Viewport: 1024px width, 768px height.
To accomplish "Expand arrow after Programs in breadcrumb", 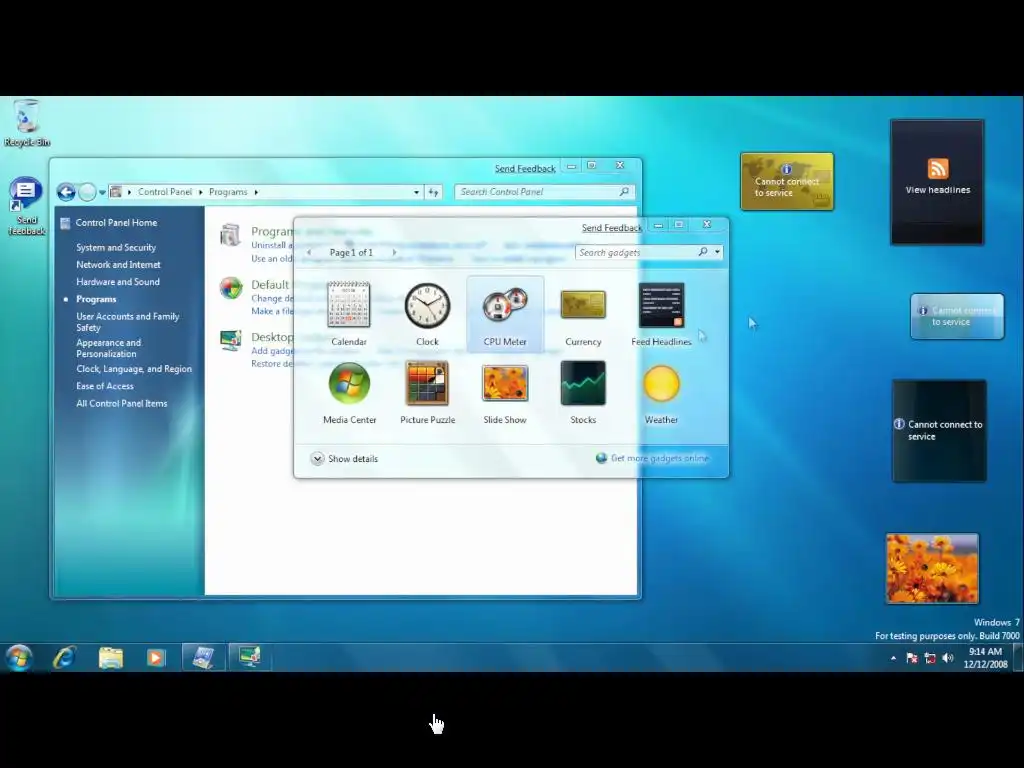I will [x=256, y=192].
